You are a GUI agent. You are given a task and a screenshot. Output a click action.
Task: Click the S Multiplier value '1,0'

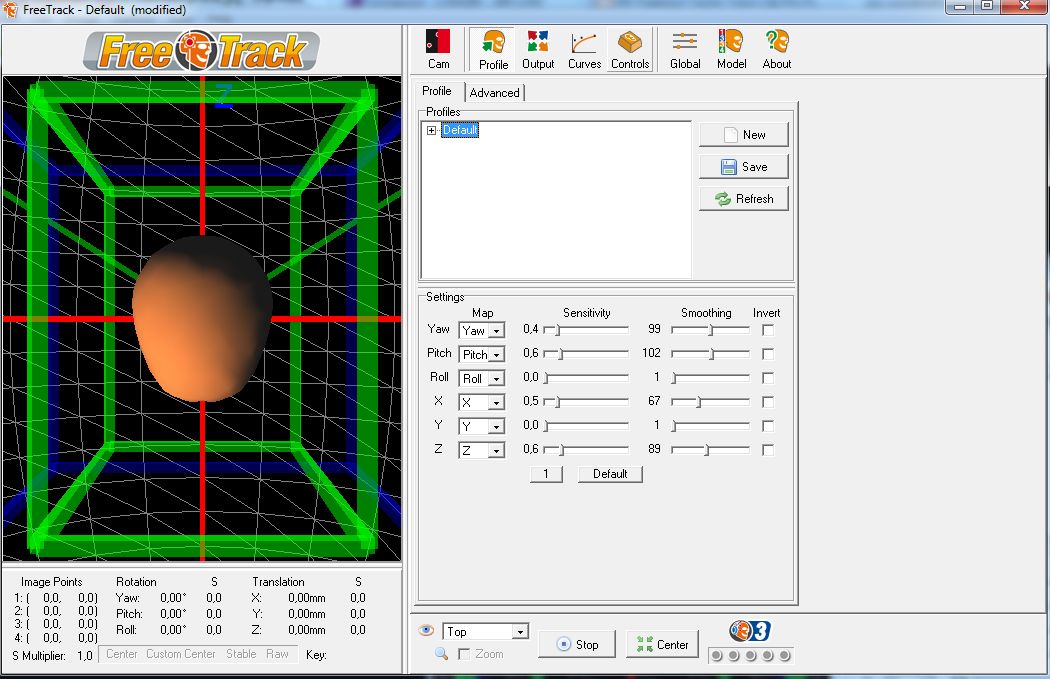tap(84, 656)
